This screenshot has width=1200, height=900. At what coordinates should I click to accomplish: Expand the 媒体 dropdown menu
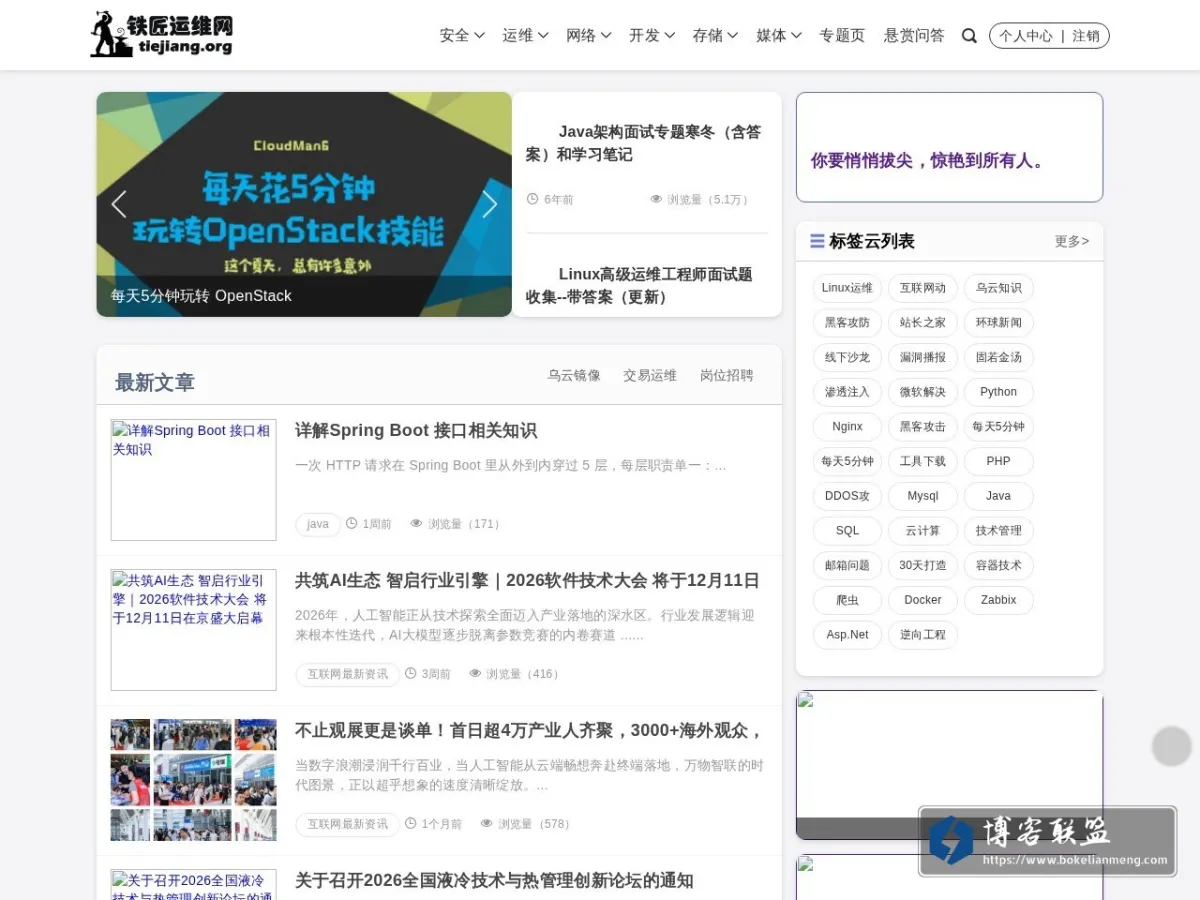click(x=779, y=35)
